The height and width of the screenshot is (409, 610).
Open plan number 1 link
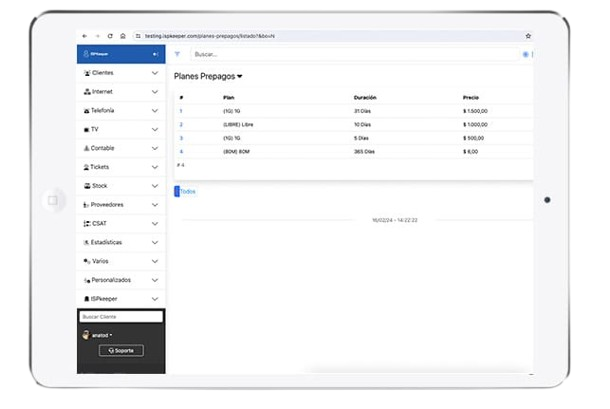click(x=181, y=111)
